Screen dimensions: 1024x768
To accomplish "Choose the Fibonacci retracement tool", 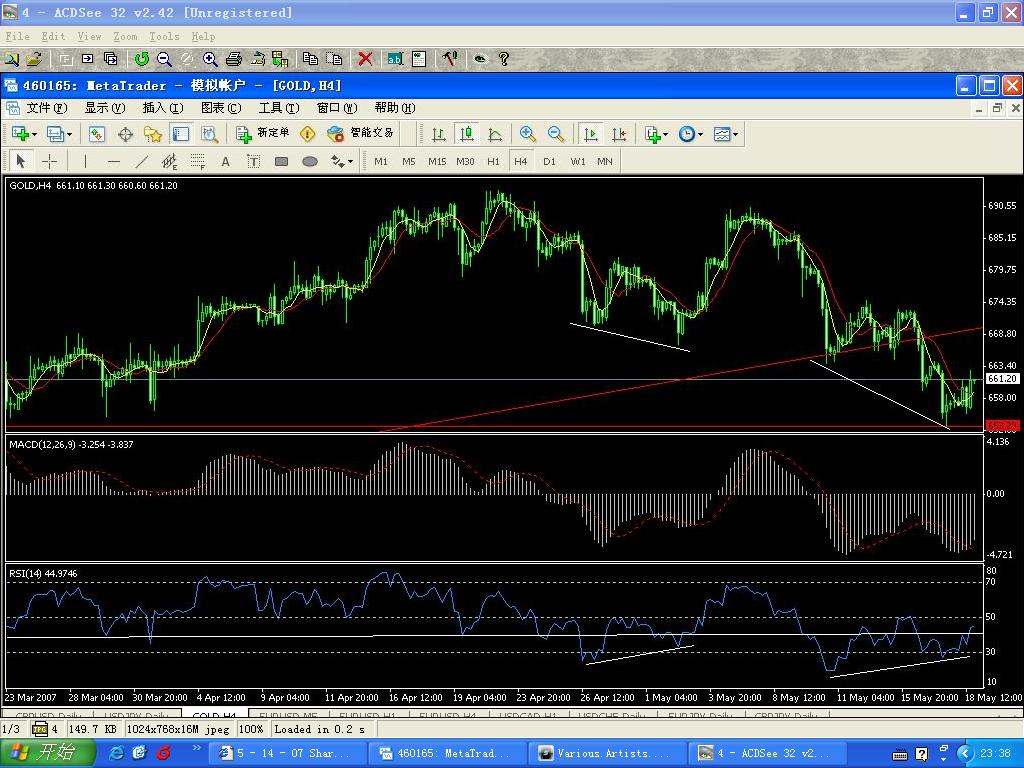I will point(198,161).
